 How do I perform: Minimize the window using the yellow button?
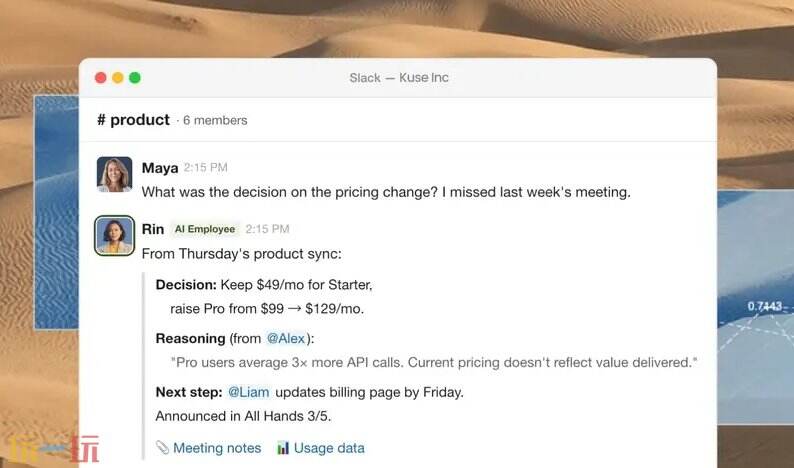(x=118, y=78)
